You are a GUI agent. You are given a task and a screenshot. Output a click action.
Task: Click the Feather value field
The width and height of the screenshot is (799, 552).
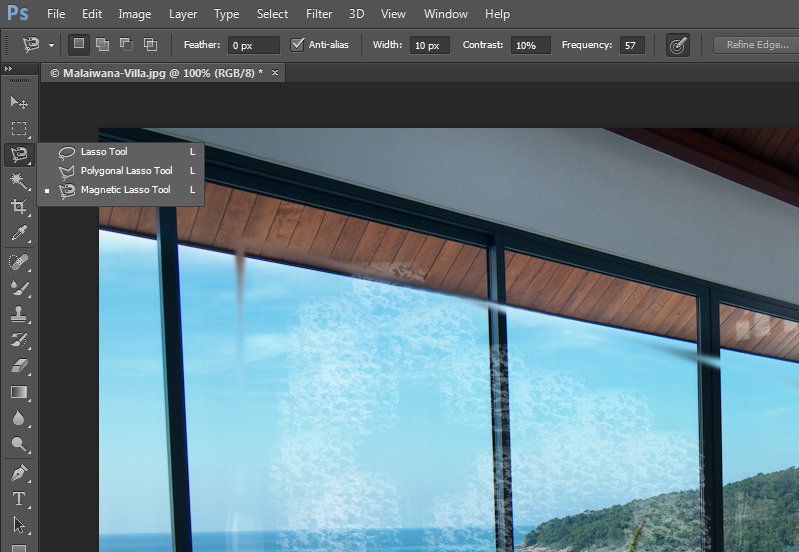(x=252, y=45)
